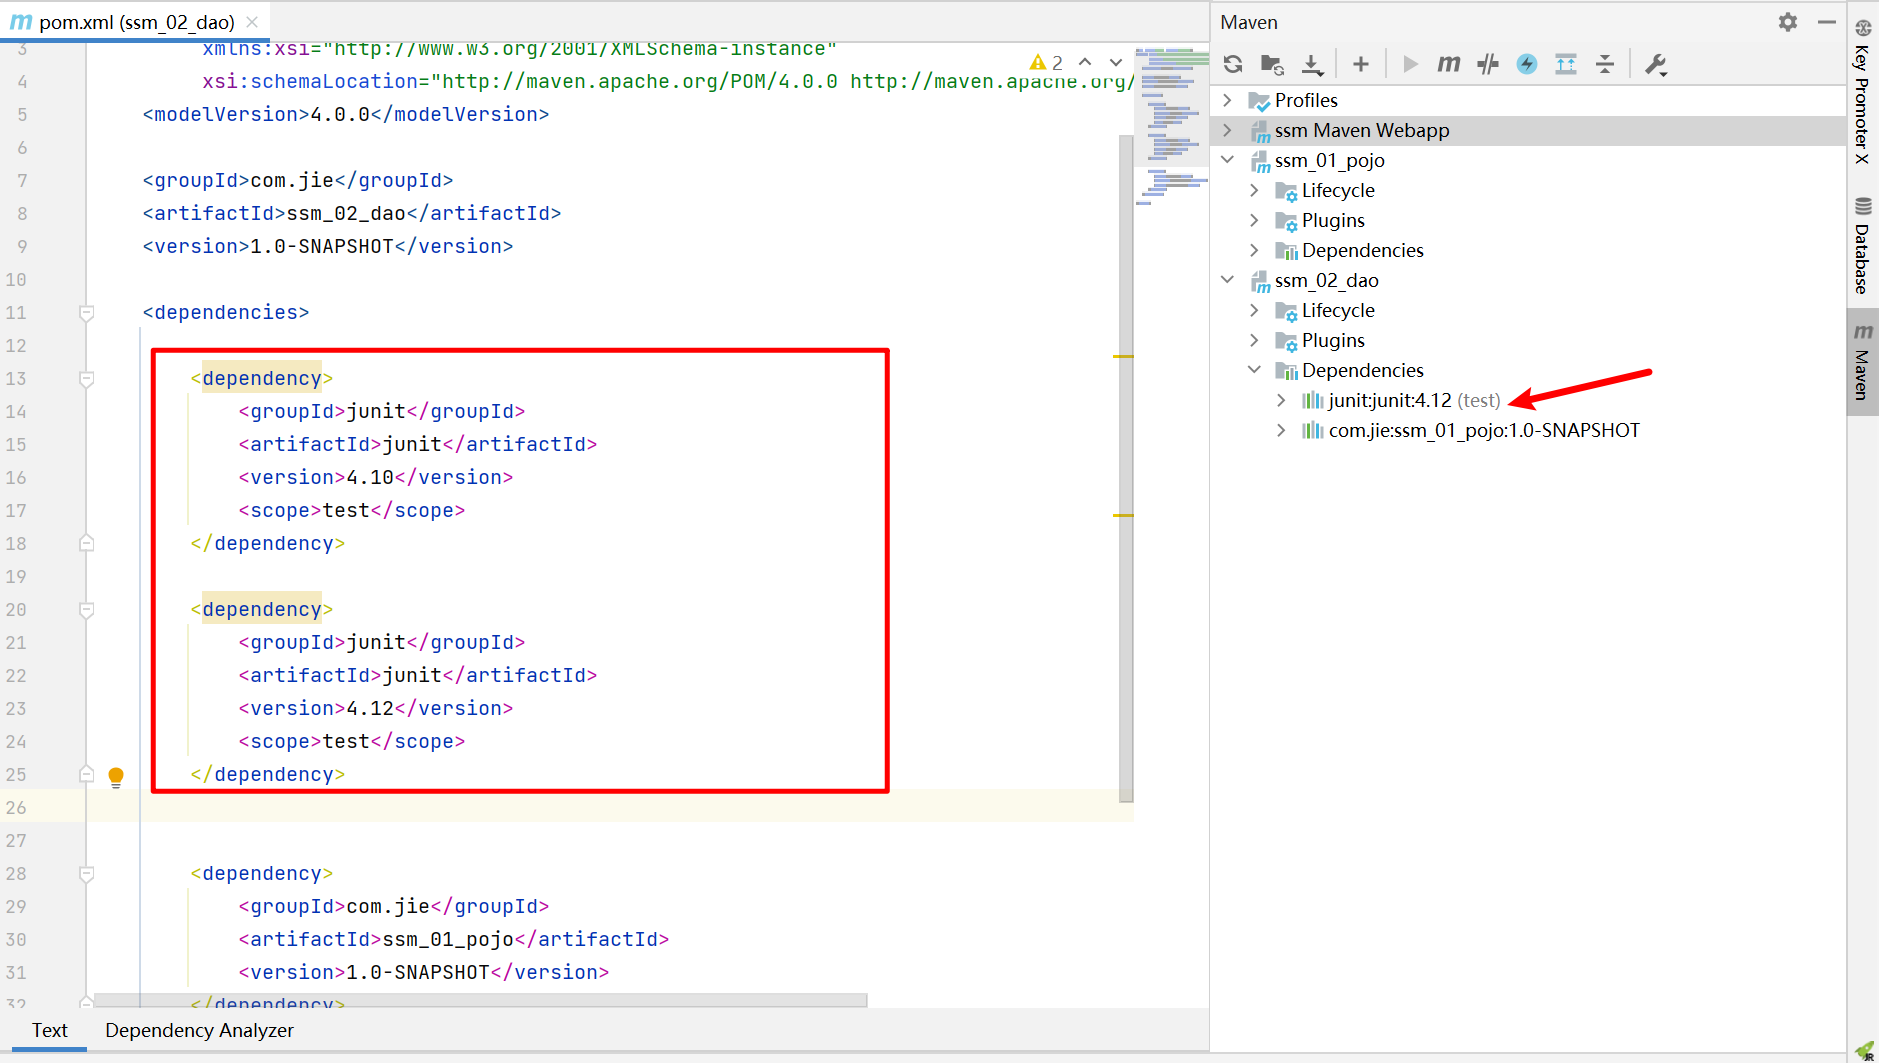The image size is (1879, 1063).
Task: Expand Plugins under ssm_01_pojo
Action: point(1255,220)
